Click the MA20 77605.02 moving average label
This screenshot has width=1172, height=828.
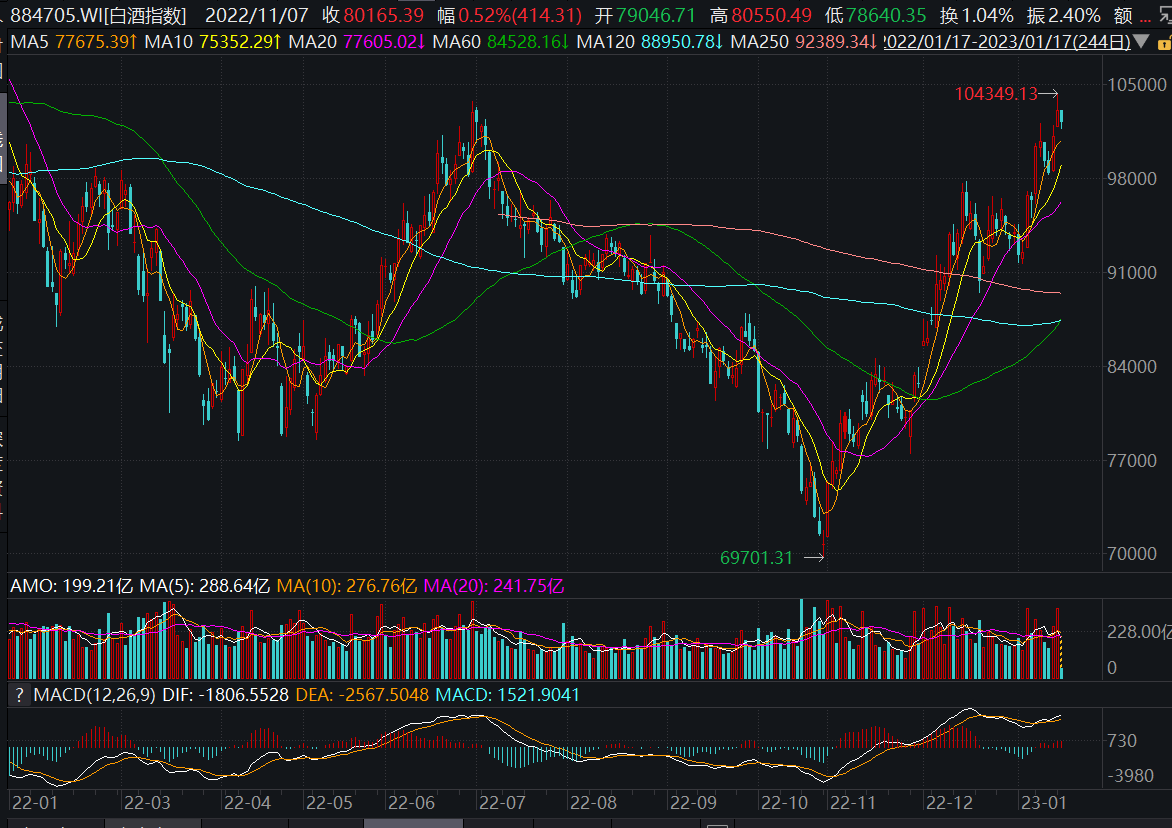point(357,42)
